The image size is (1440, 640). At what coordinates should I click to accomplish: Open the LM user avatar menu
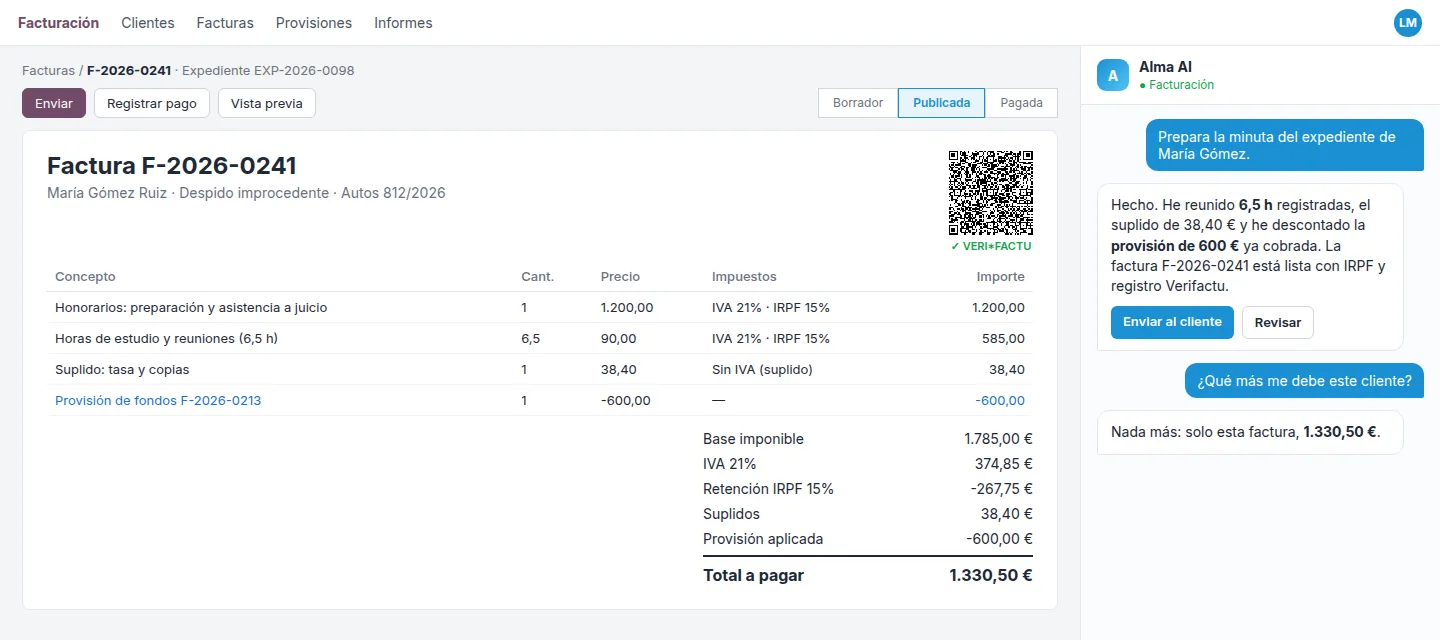pyautogui.click(x=1408, y=23)
